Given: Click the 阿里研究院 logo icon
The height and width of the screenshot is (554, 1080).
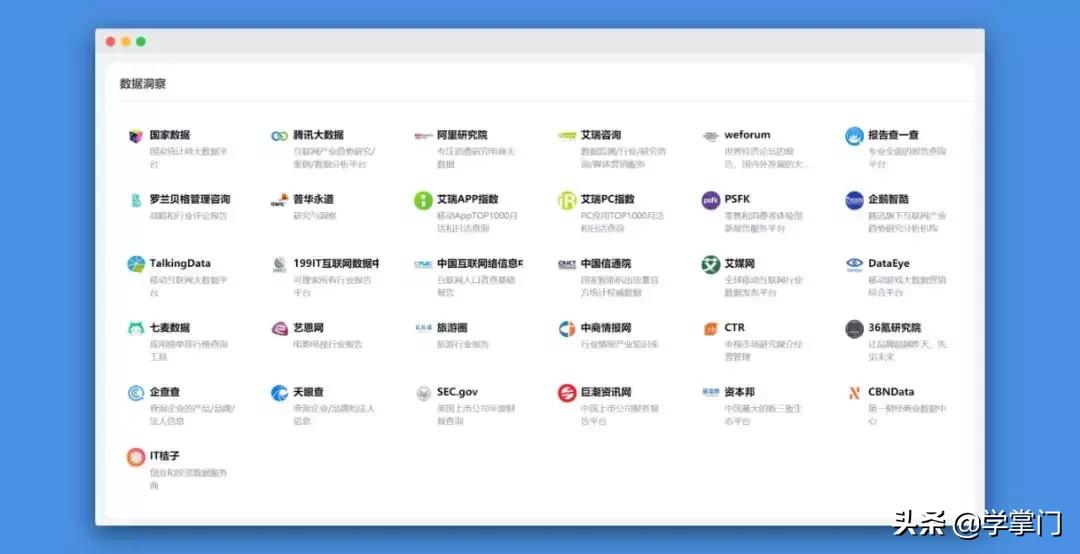Looking at the screenshot, I should coord(423,136).
